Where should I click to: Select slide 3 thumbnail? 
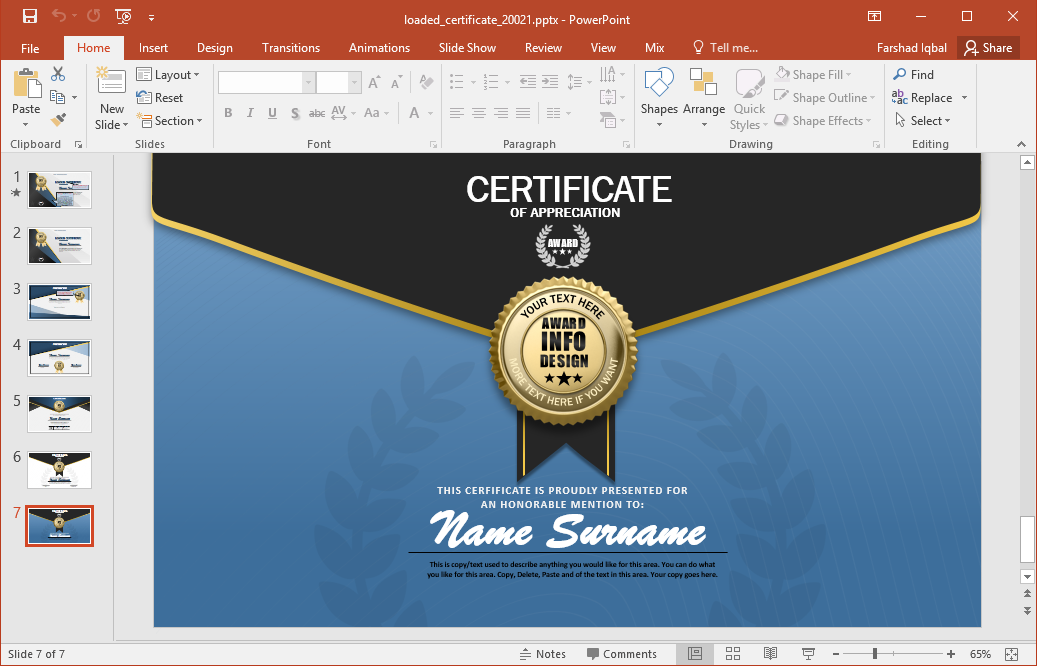pyautogui.click(x=60, y=301)
